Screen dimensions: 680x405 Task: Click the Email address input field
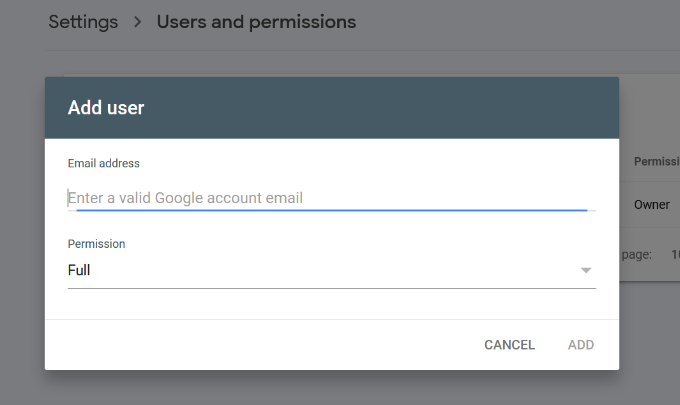click(330, 198)
